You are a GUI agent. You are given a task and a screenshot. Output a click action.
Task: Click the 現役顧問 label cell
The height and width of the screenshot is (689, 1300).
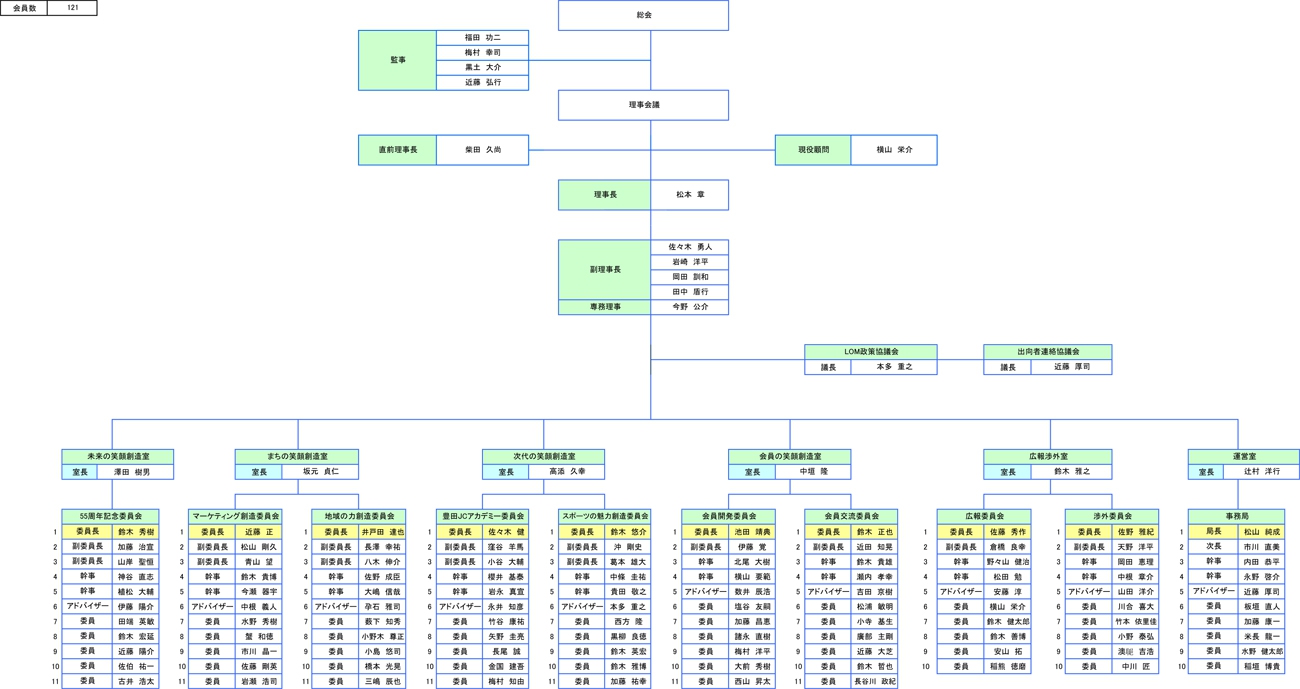click(812, 150)
